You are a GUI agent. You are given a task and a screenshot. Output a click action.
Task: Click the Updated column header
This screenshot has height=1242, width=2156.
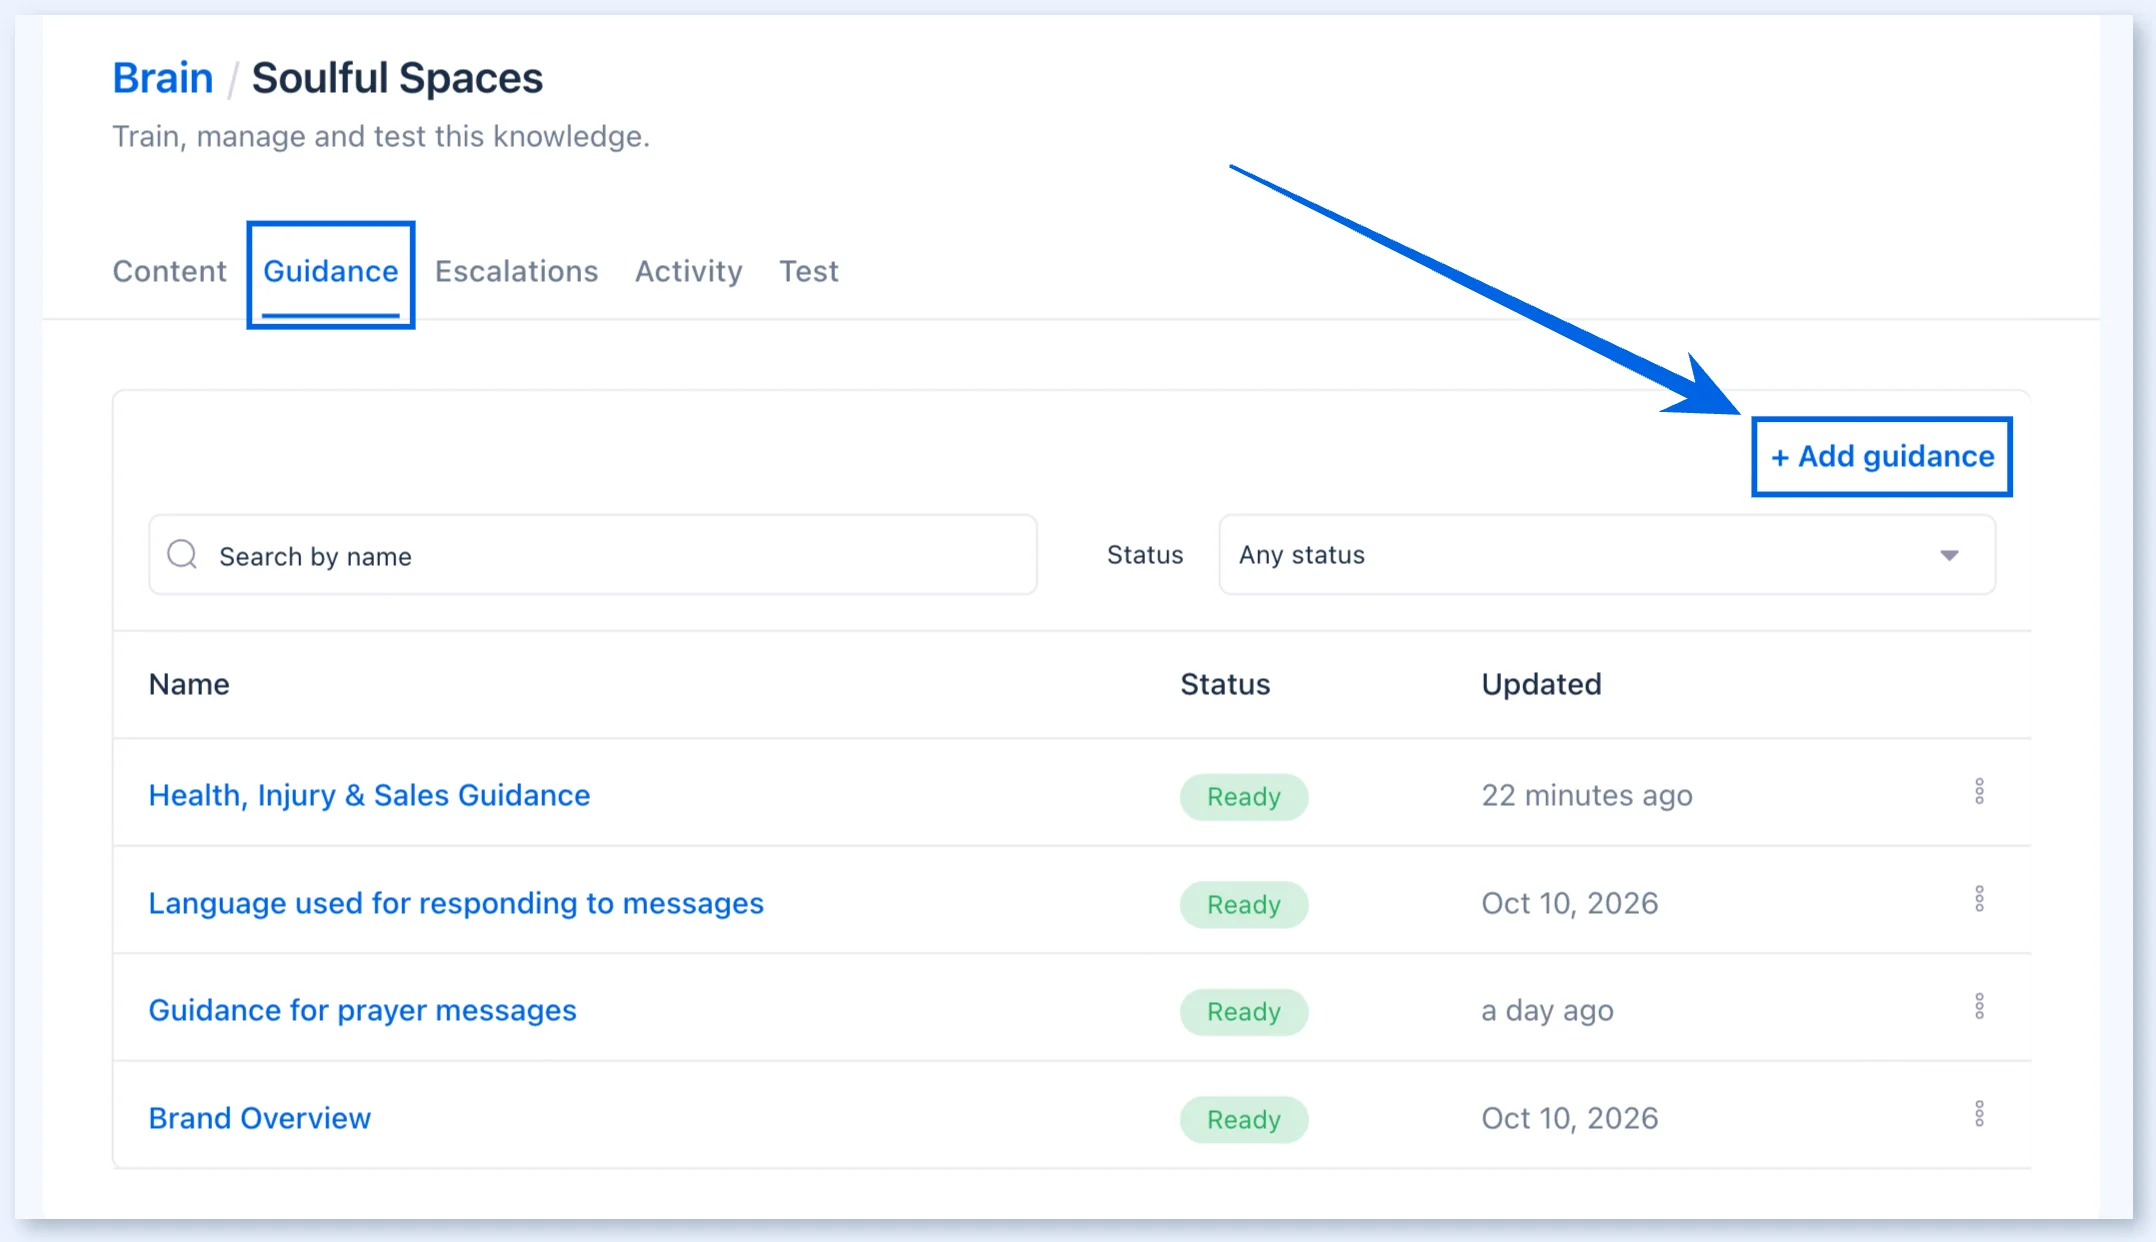pyautogui.click(x=1541, y=684)
